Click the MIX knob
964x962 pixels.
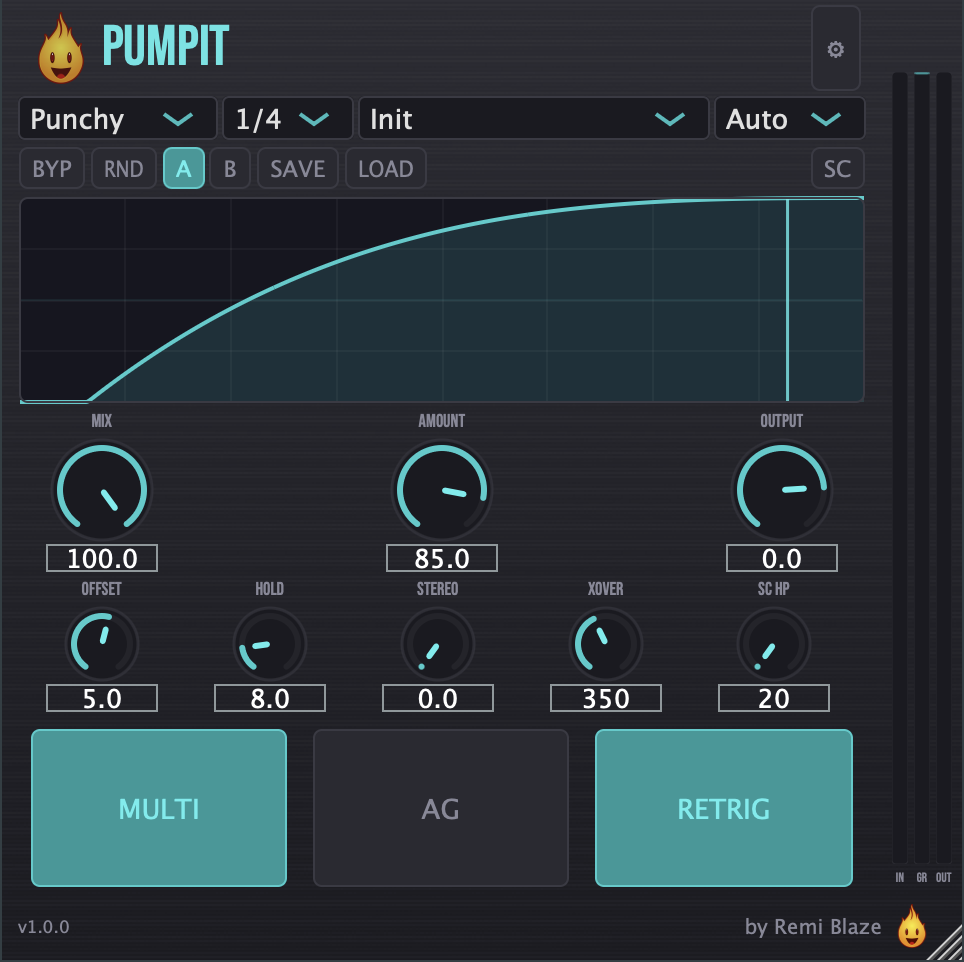tap(102, 490)
